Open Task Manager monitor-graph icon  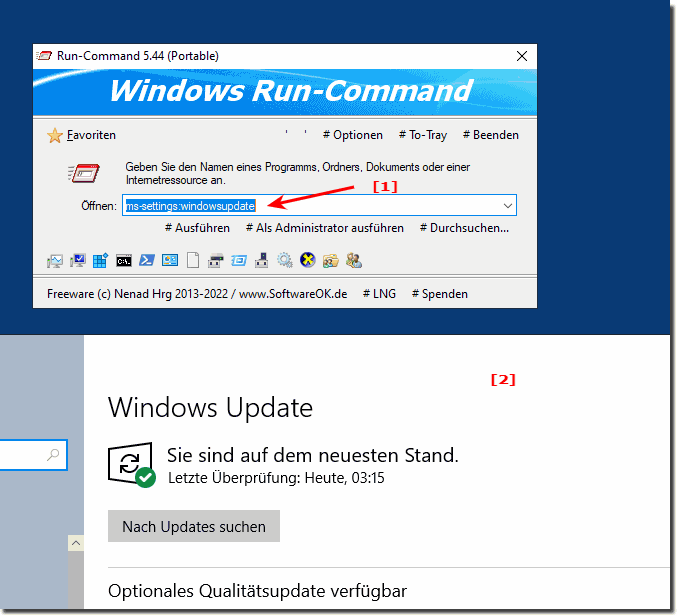55,261
